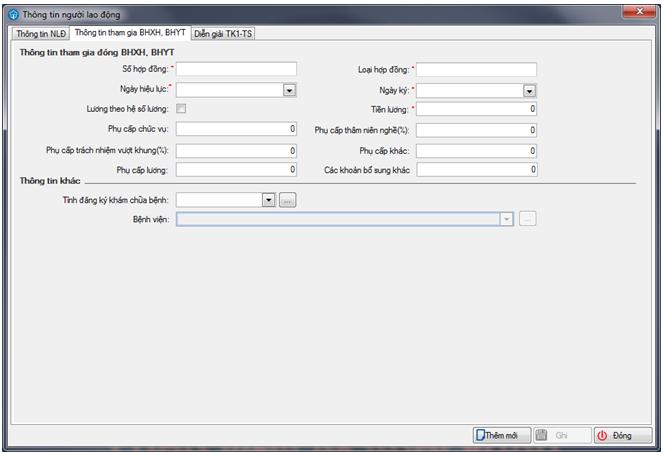The width and height of the screenshot is (663, 453).
Task: Click the Phụ cấp lương field
Action: 236,170
